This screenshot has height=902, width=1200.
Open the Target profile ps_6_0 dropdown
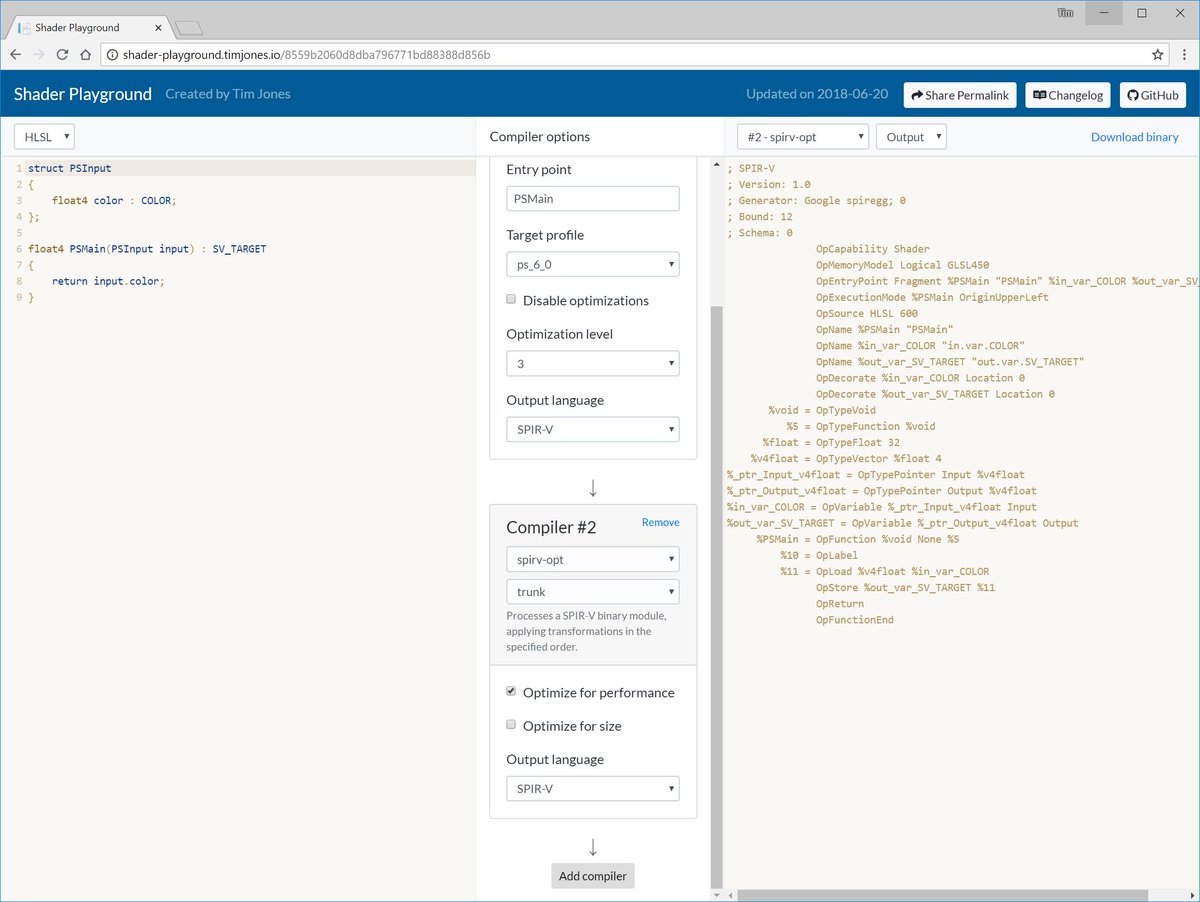593,264
